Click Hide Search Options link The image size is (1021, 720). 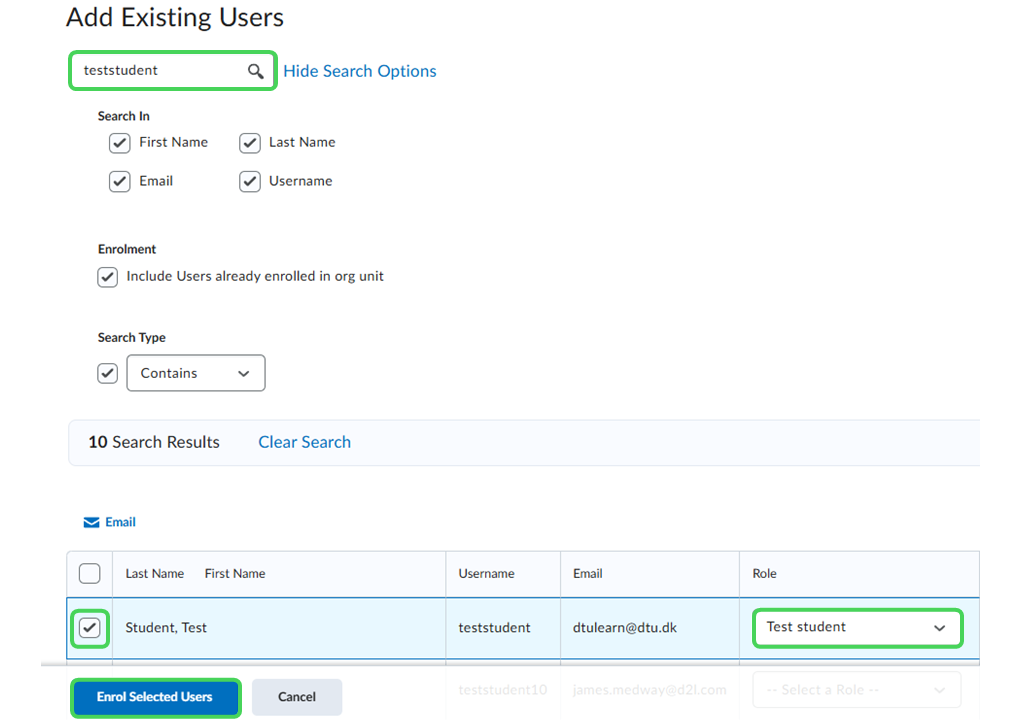point(360,71)
